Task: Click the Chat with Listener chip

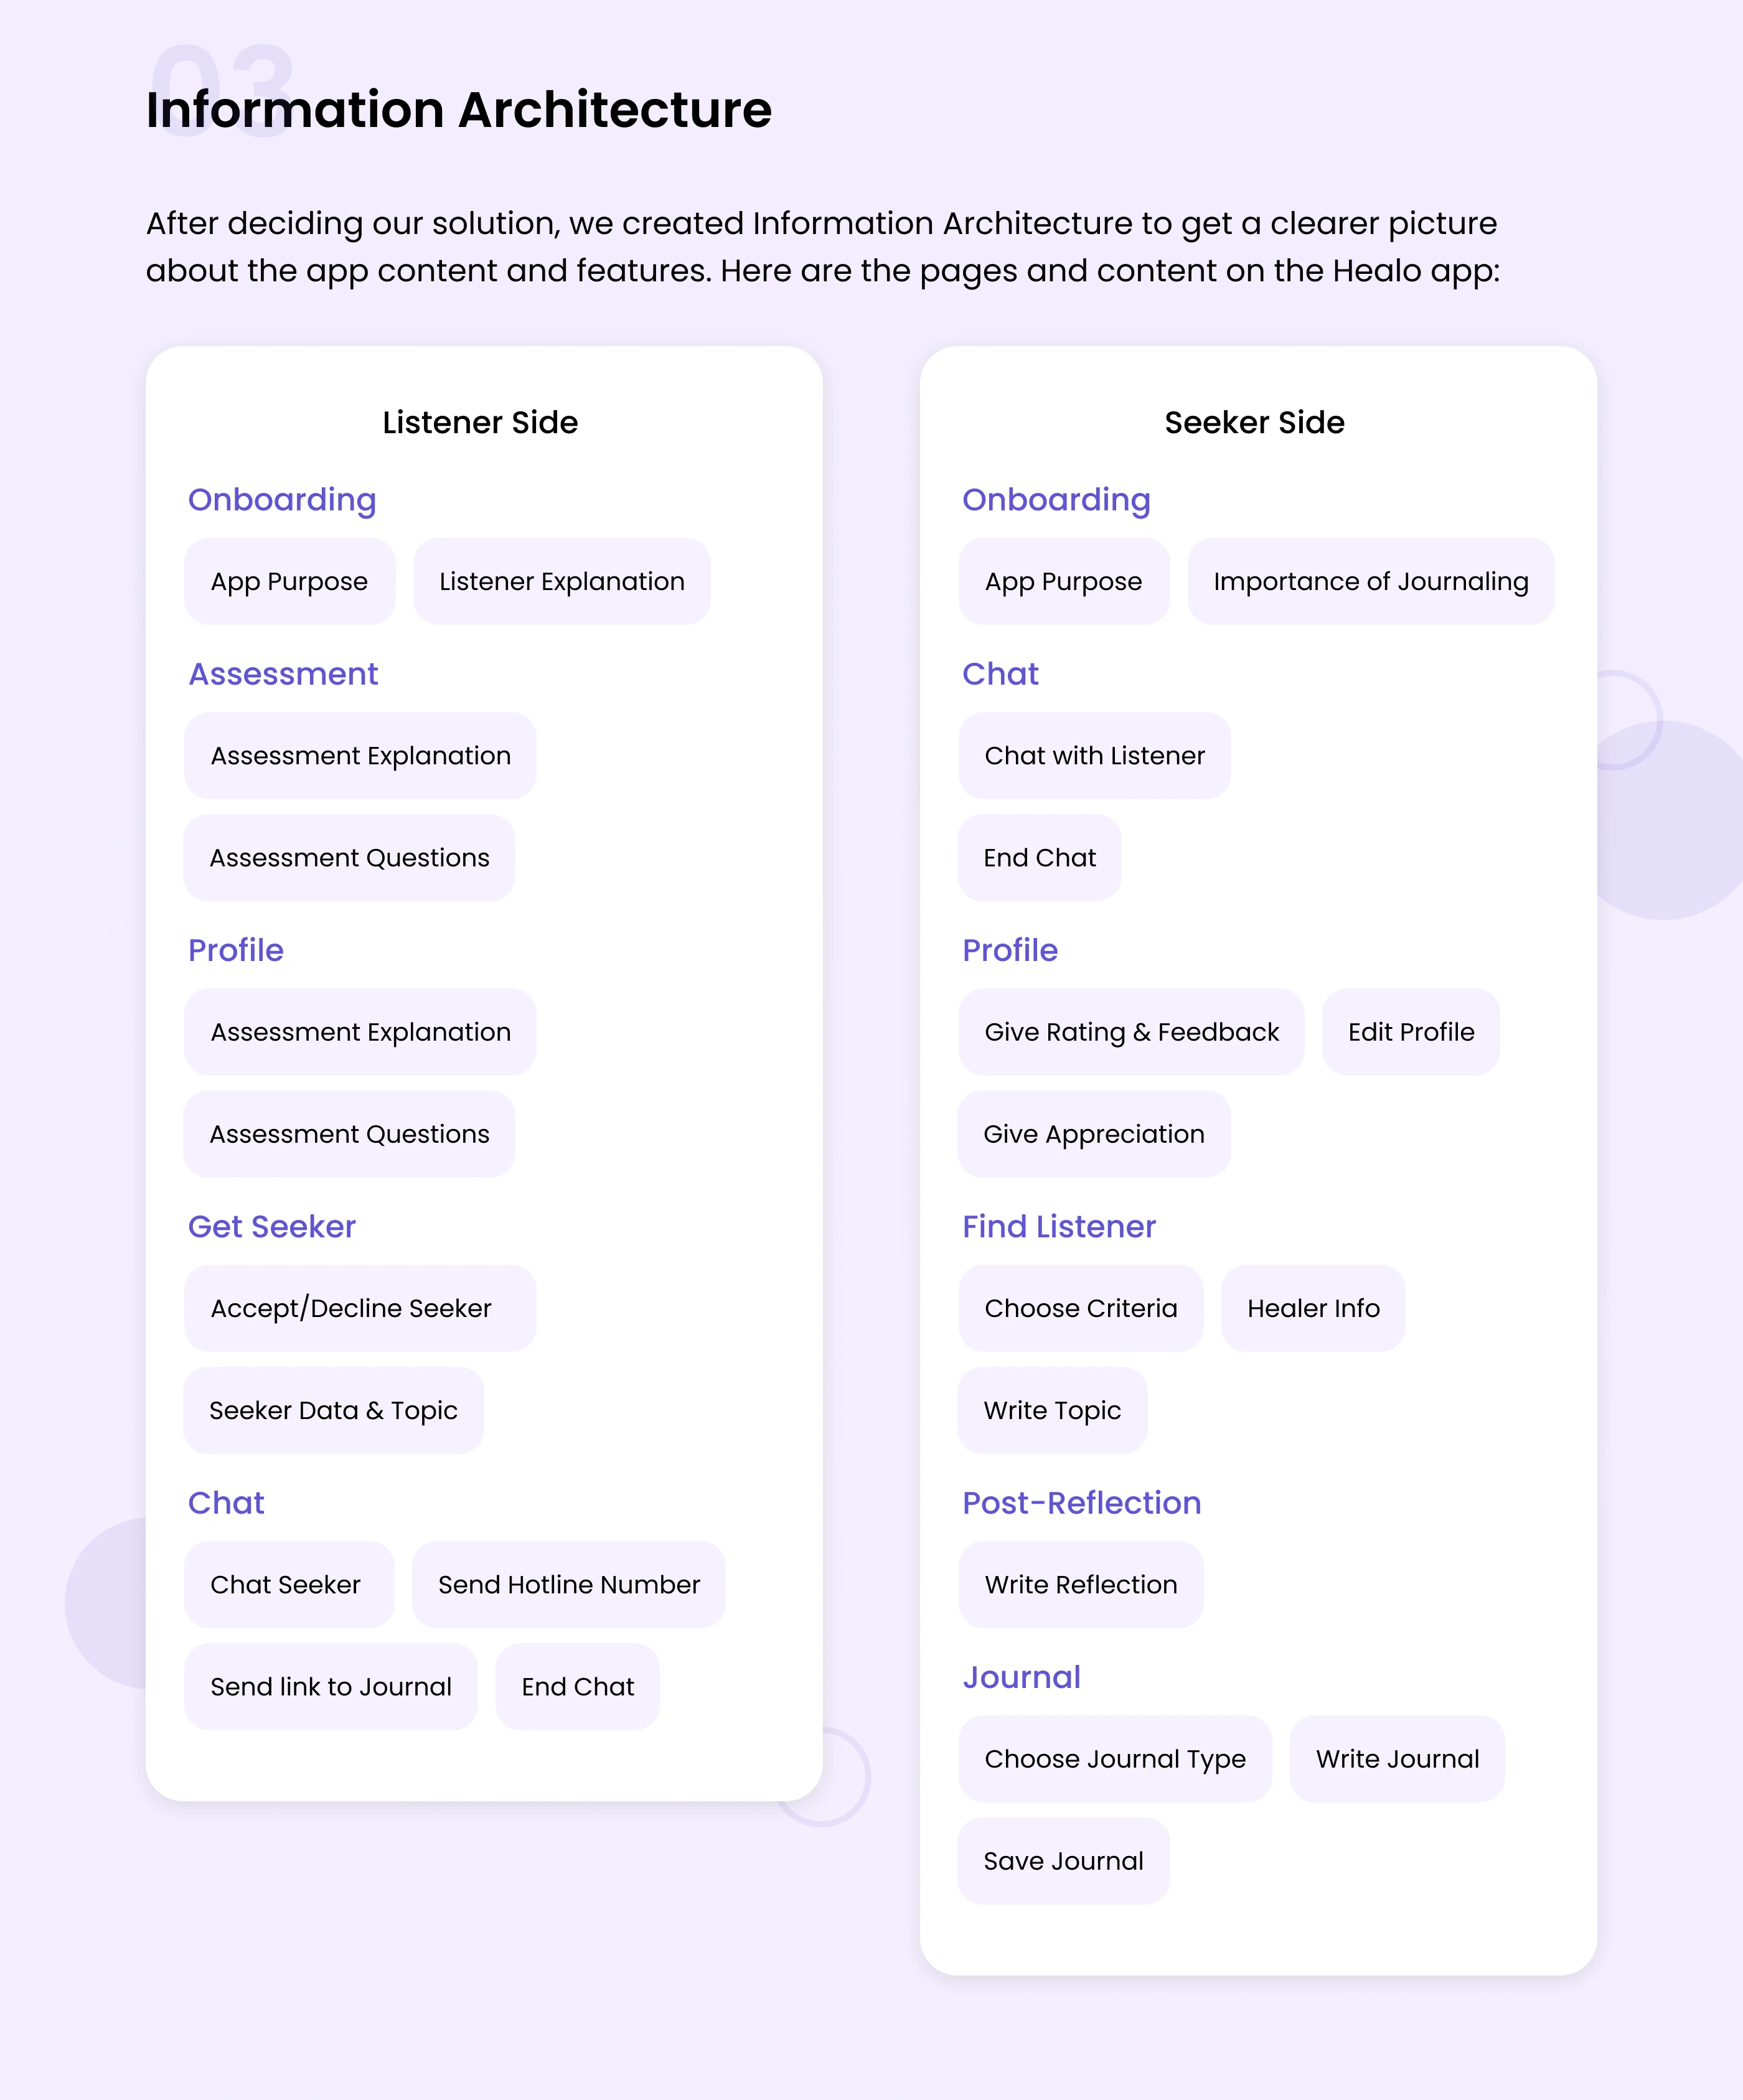Action: 1094,756
